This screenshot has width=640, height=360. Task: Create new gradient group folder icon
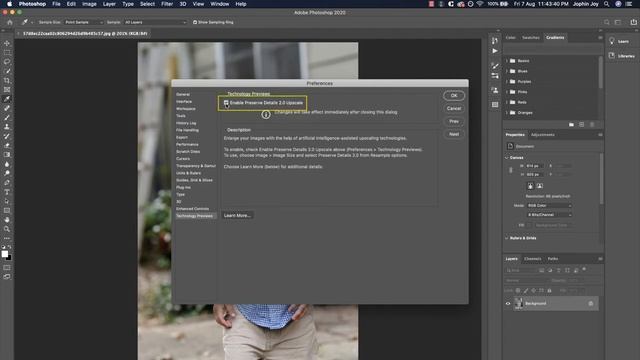(x=571, y=124)
